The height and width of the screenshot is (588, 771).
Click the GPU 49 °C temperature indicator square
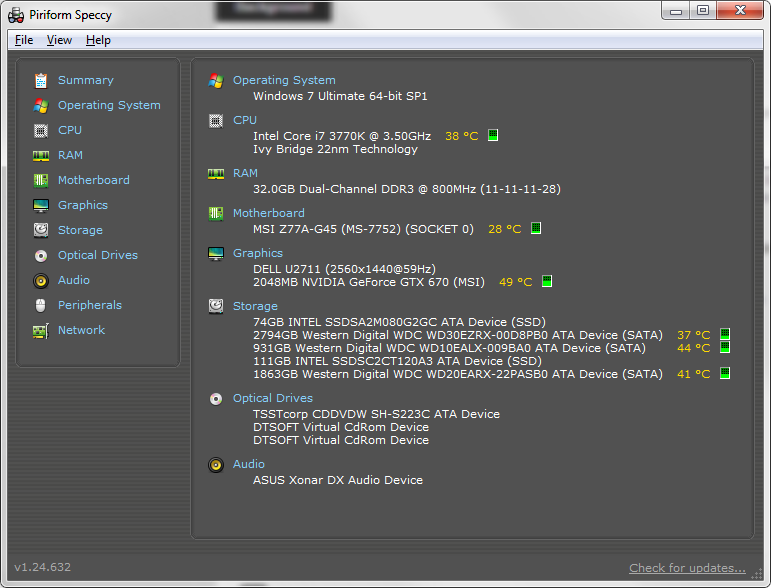547,281
